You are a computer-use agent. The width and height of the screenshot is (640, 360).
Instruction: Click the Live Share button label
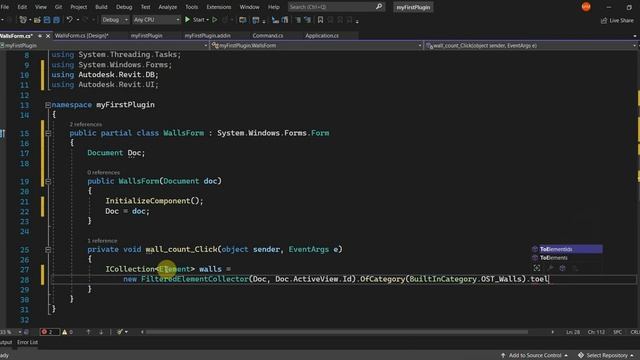(621, 20)
